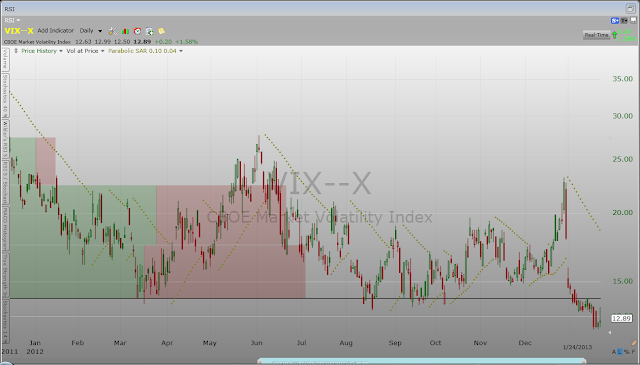
Task: Click the green +1.58% change value in header
Action: pyautogui.click(x=187, y=42)
